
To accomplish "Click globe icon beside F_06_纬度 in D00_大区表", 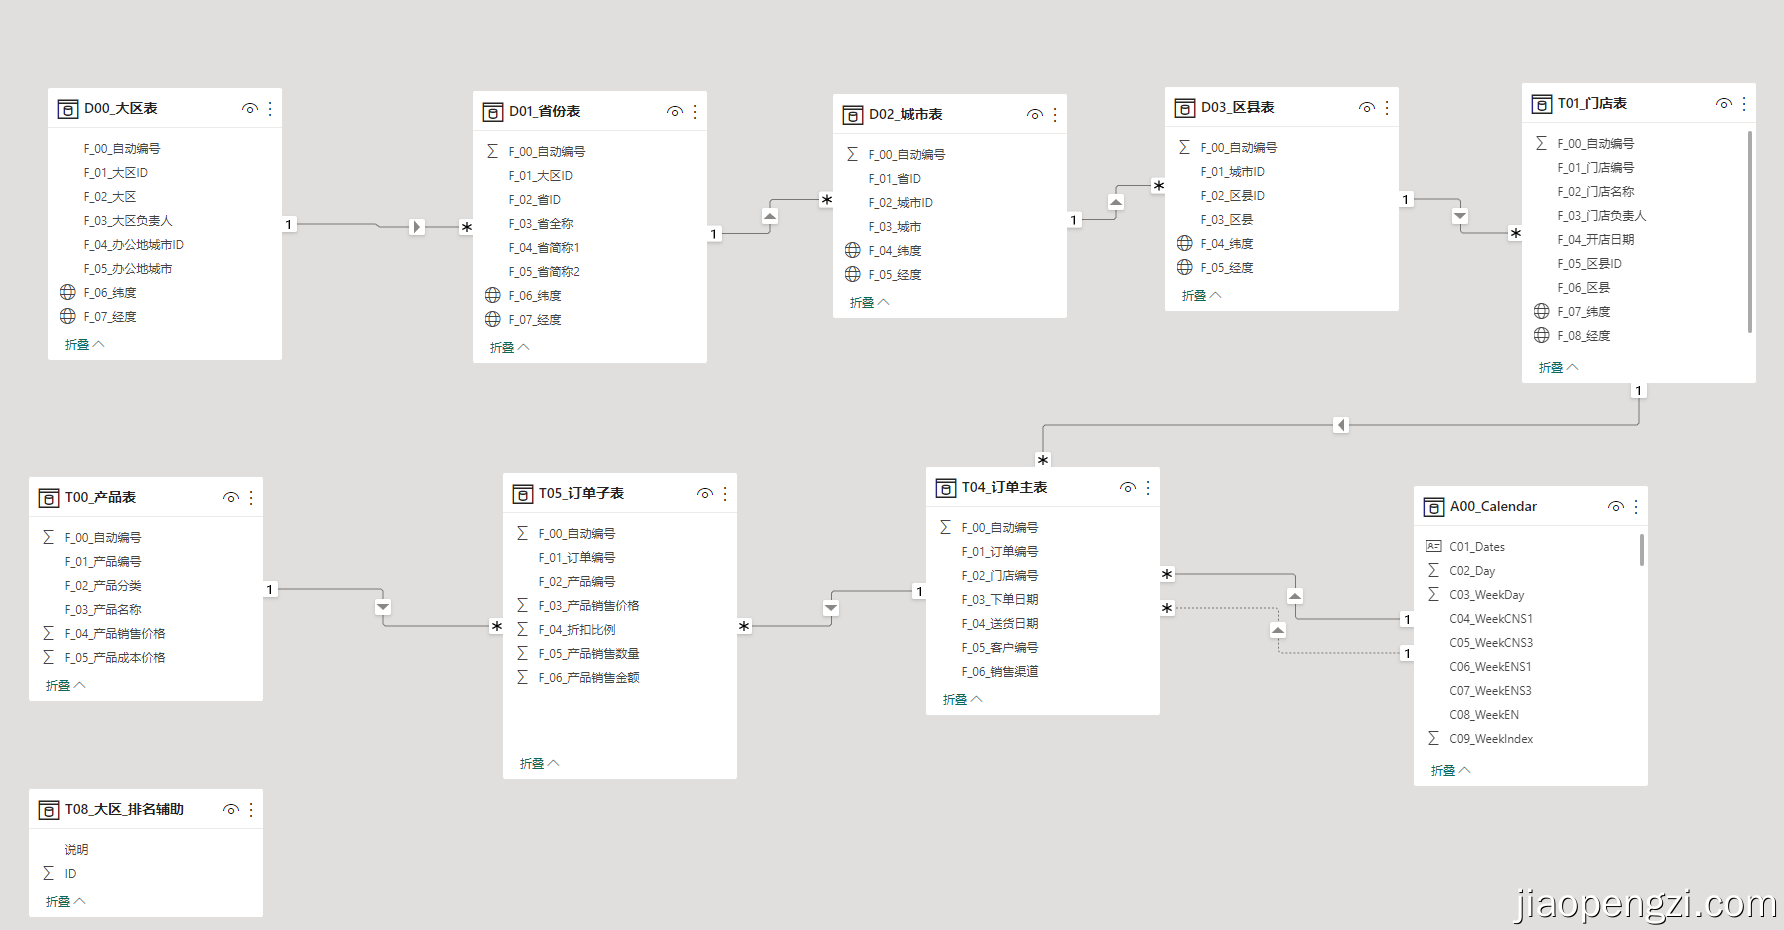I will (x=68, y=292).
